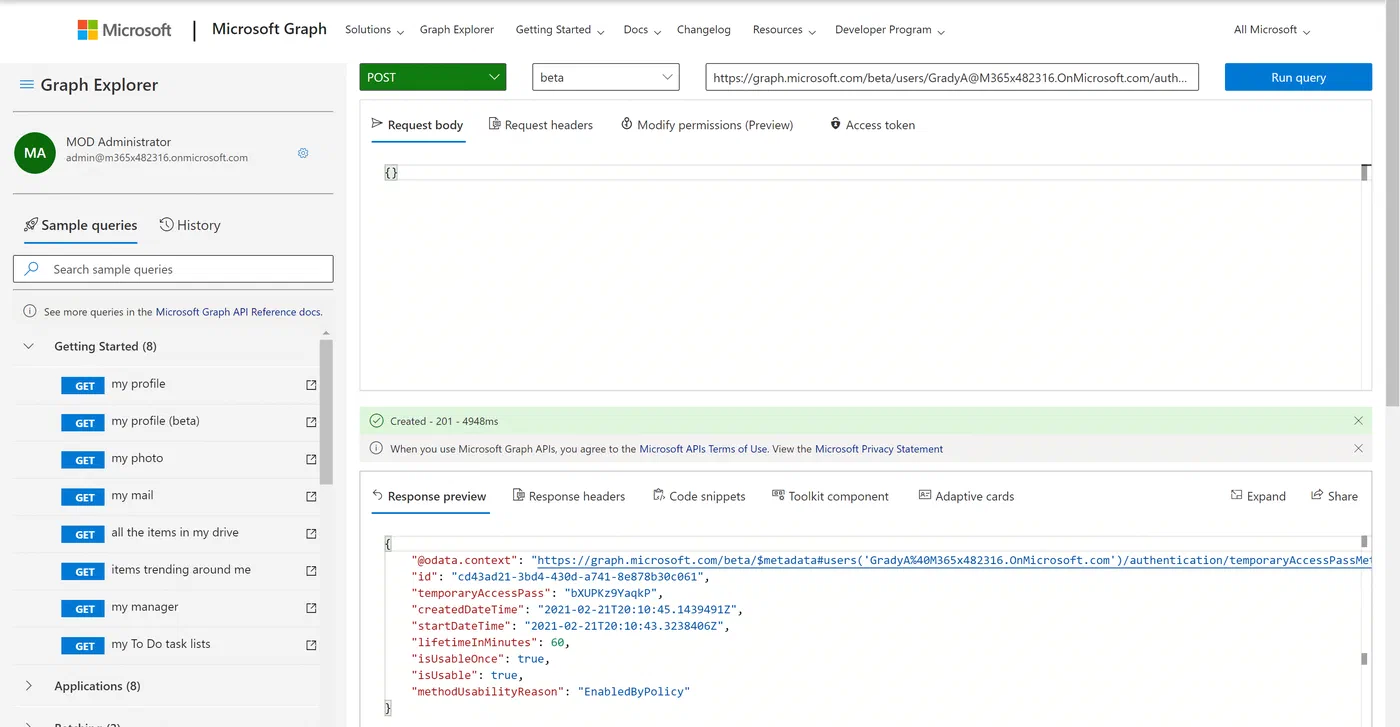Click the sample queries list scrollbar
This screenshot has height=727, width=1400.
tap(326, 412)
